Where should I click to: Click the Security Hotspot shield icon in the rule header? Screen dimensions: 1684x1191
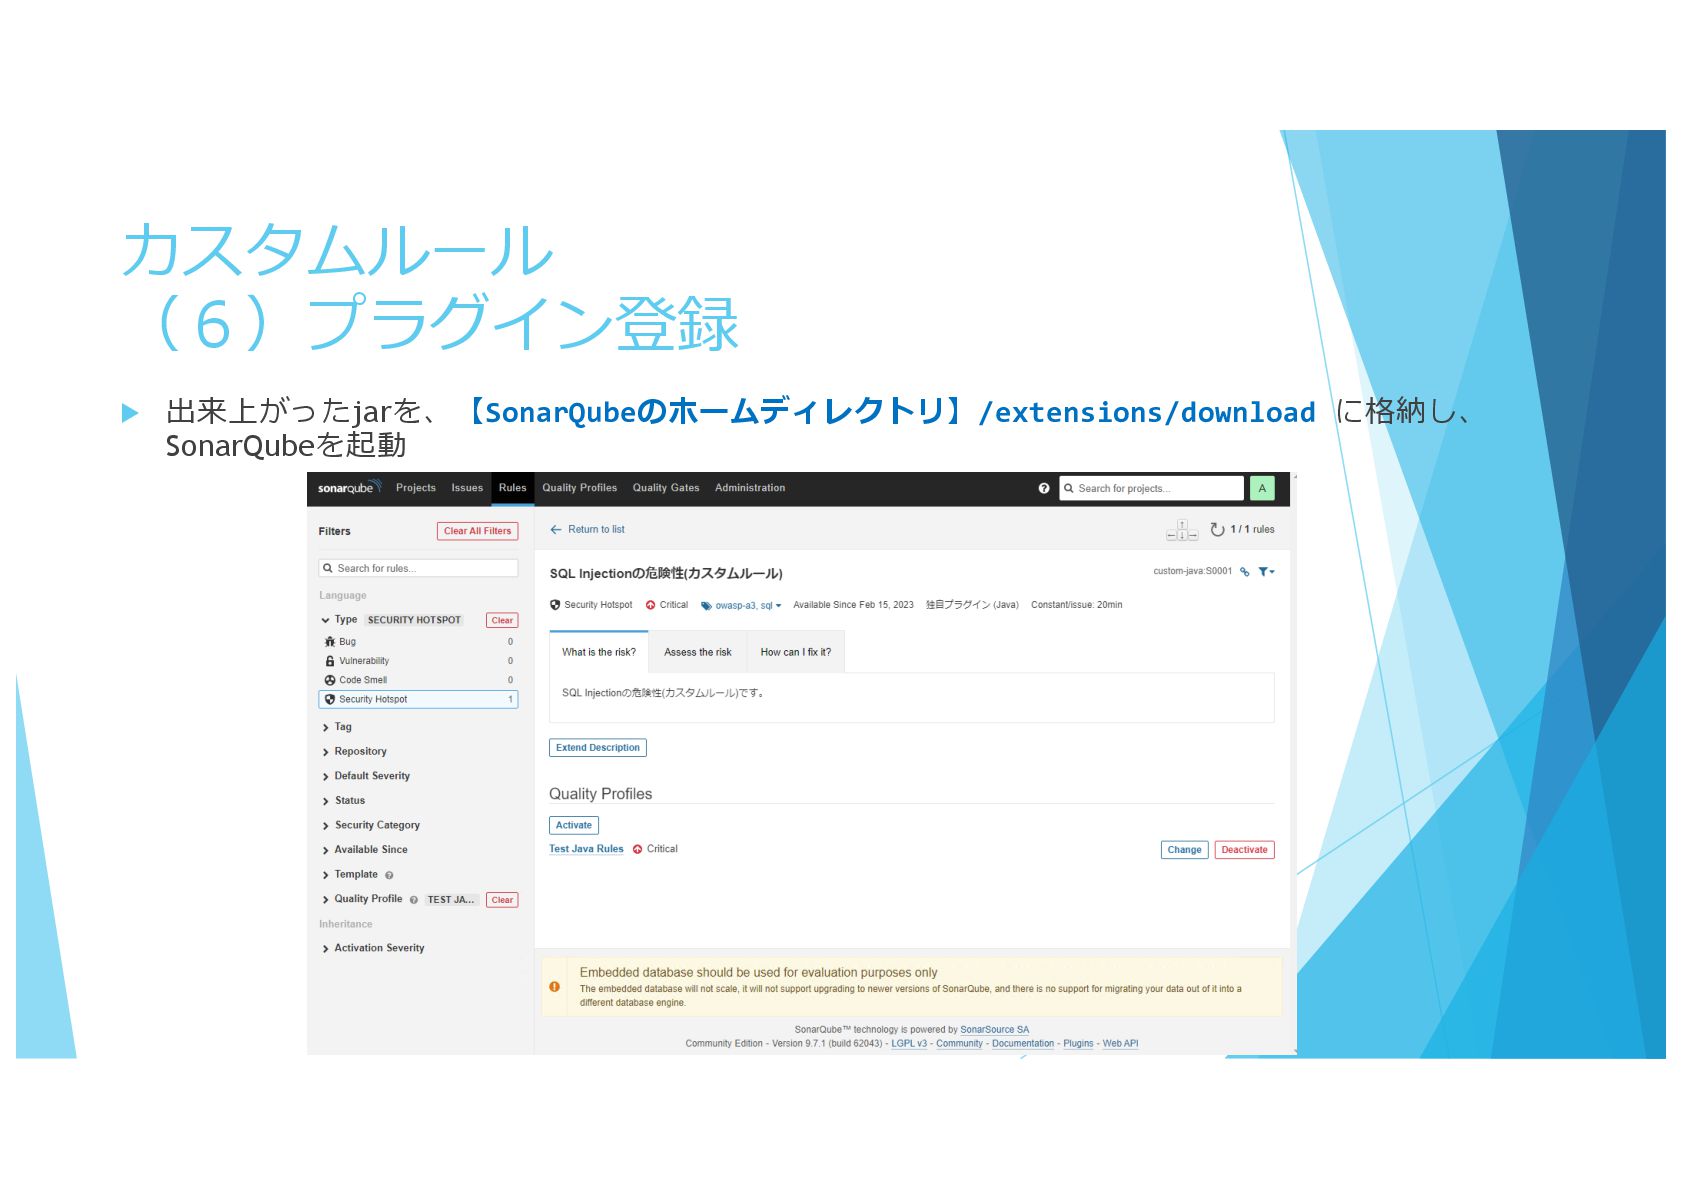coord(555,605)
